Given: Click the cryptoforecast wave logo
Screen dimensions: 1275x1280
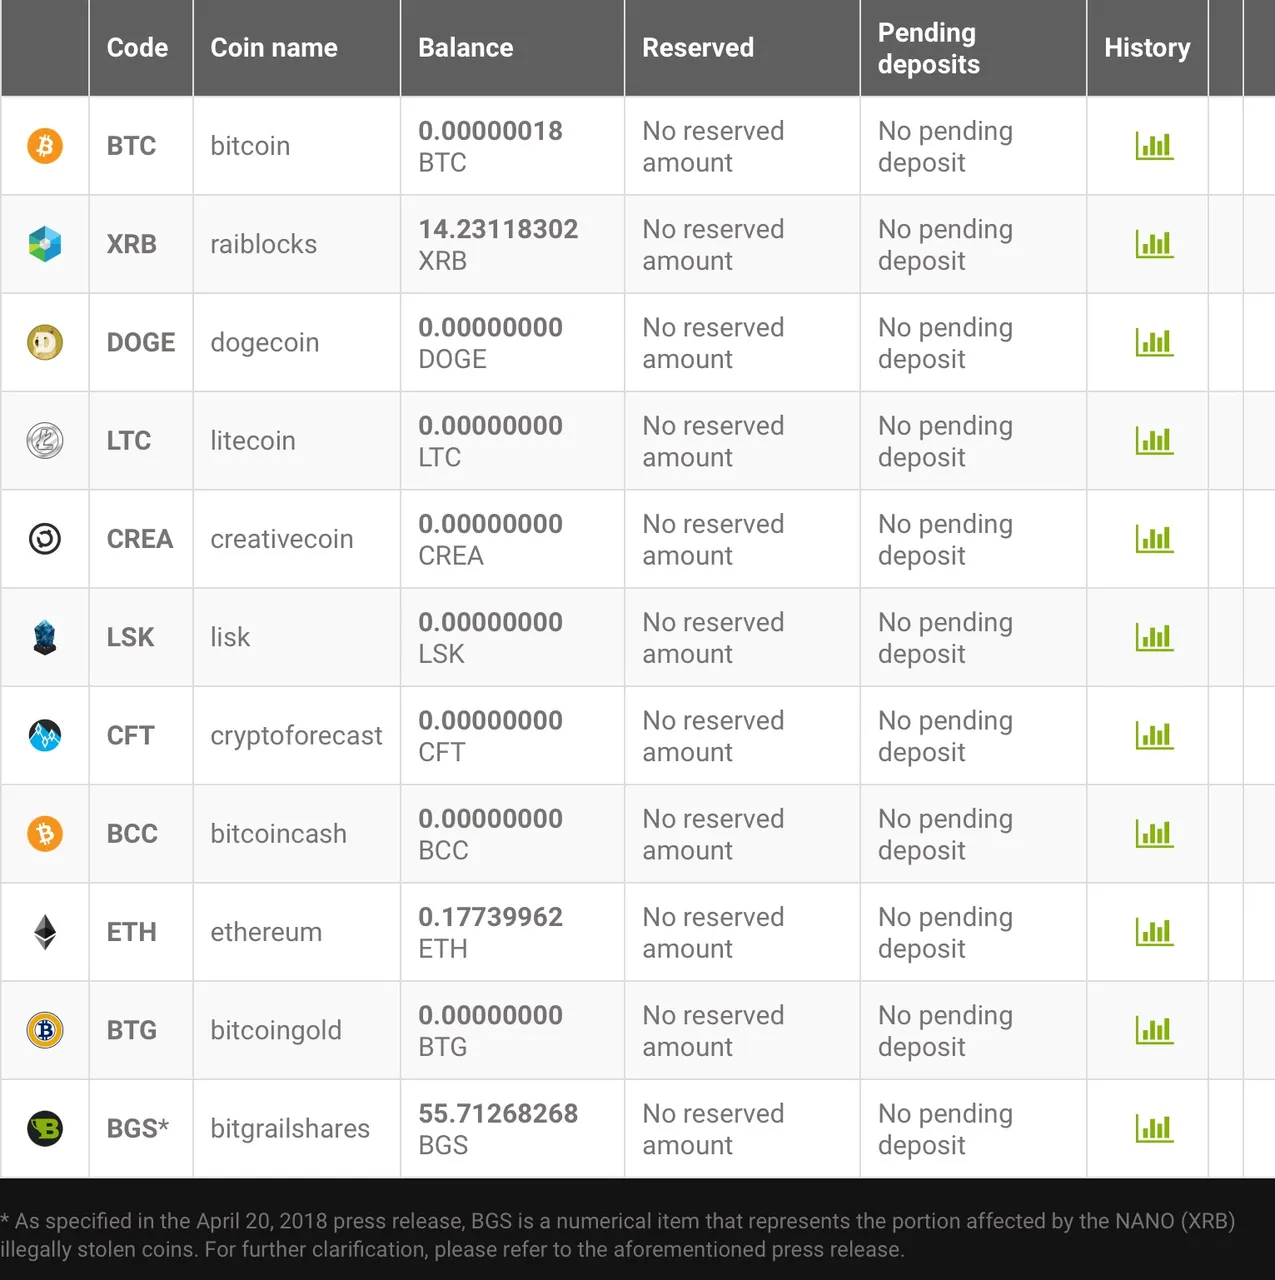Looking at the screenshot, I should (x=45, y=735).
